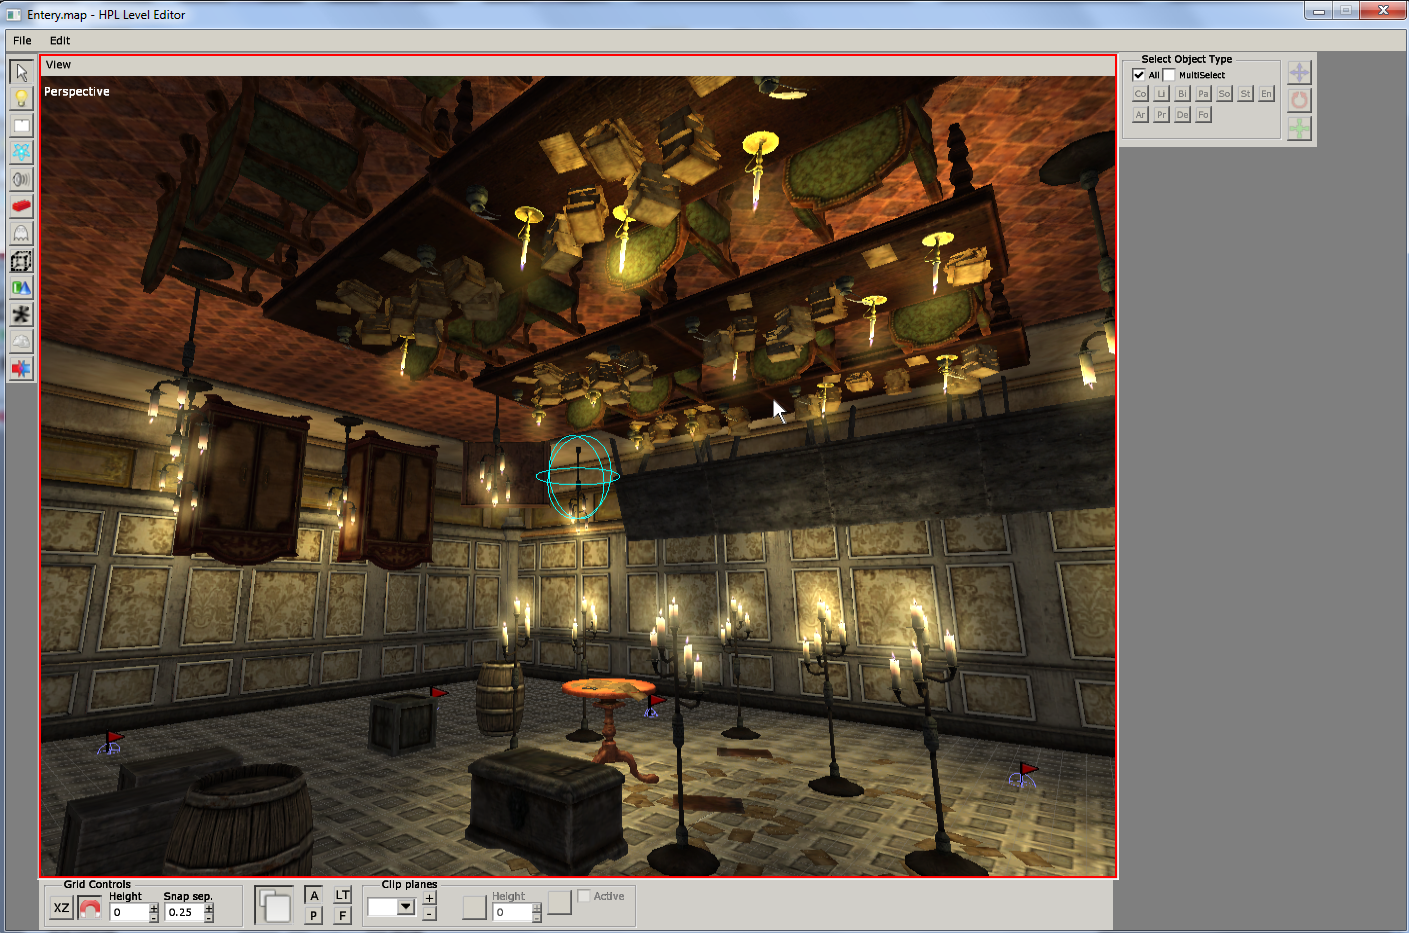Toggle the 'En' entities filter button
Screen dimensions: 1409x933
(x=1266, y=94)
